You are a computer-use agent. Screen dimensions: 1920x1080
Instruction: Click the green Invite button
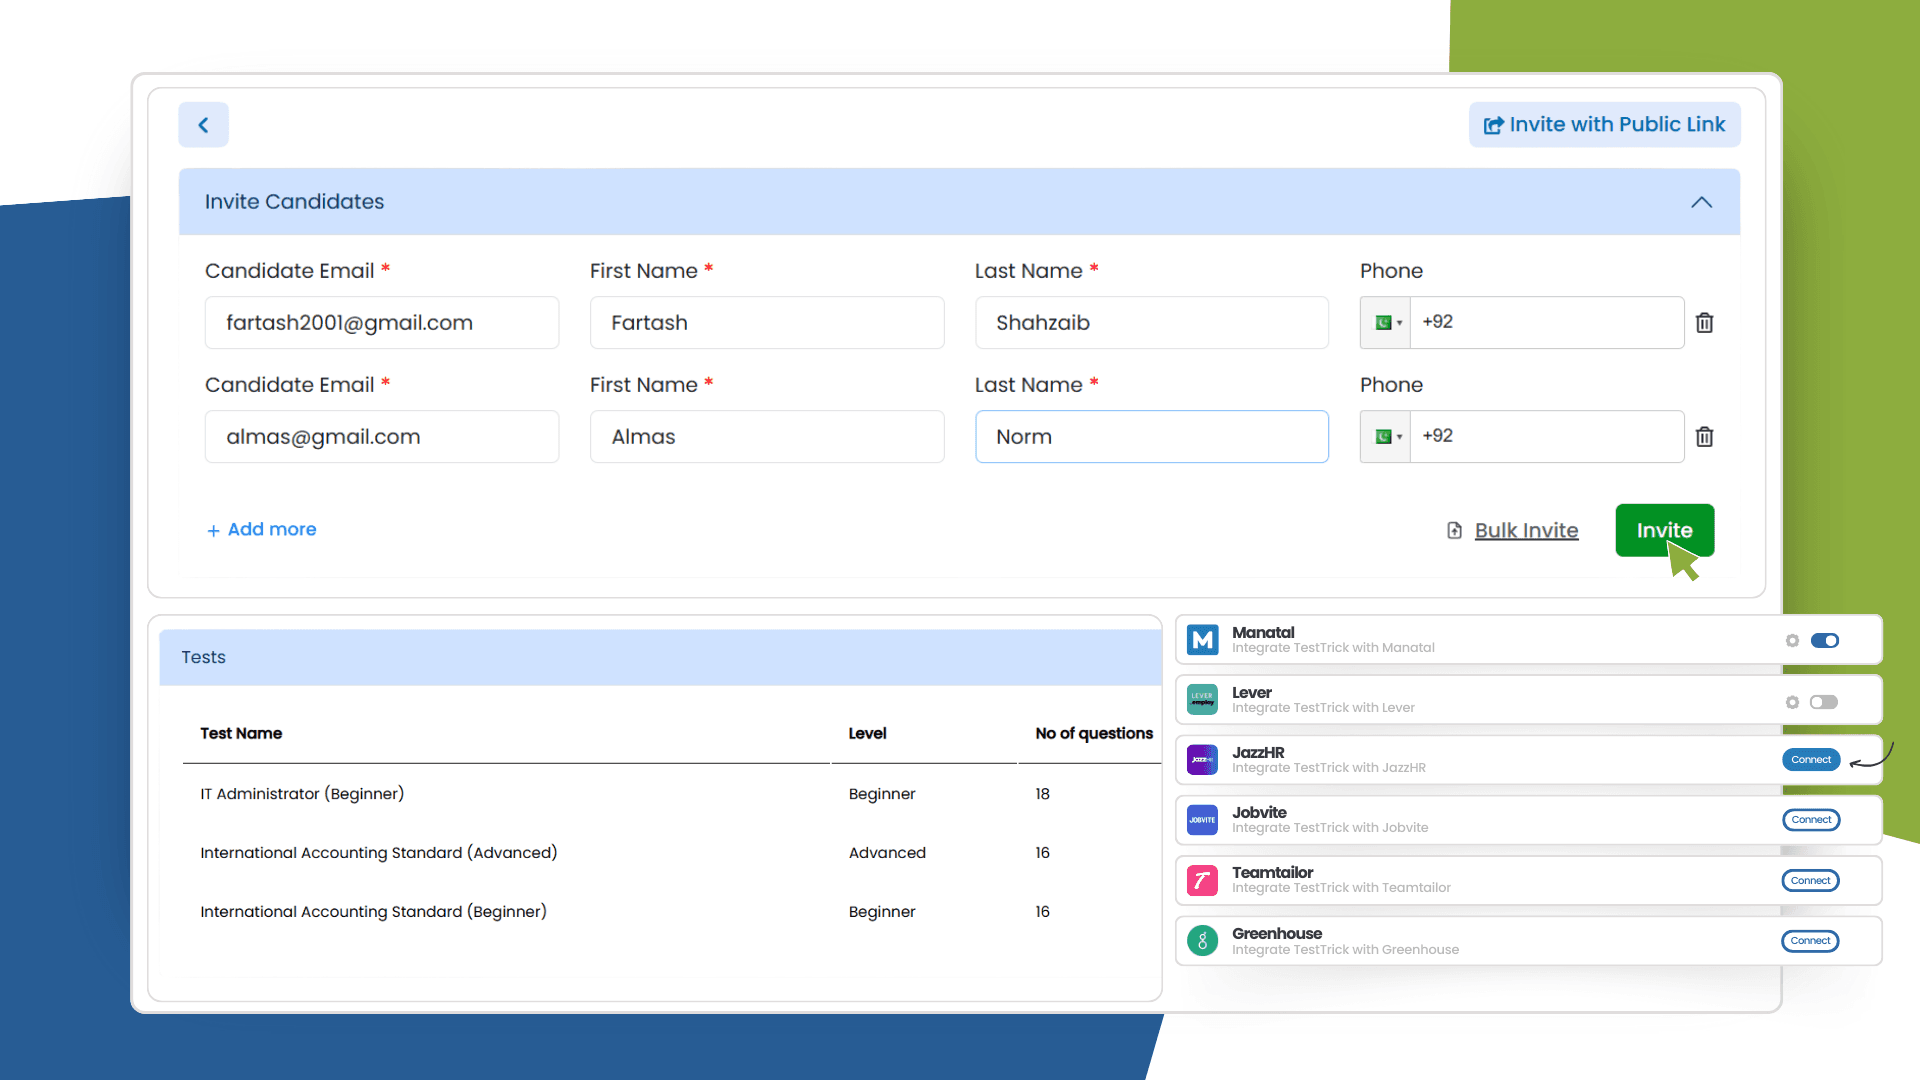[x=1664, y=530]
